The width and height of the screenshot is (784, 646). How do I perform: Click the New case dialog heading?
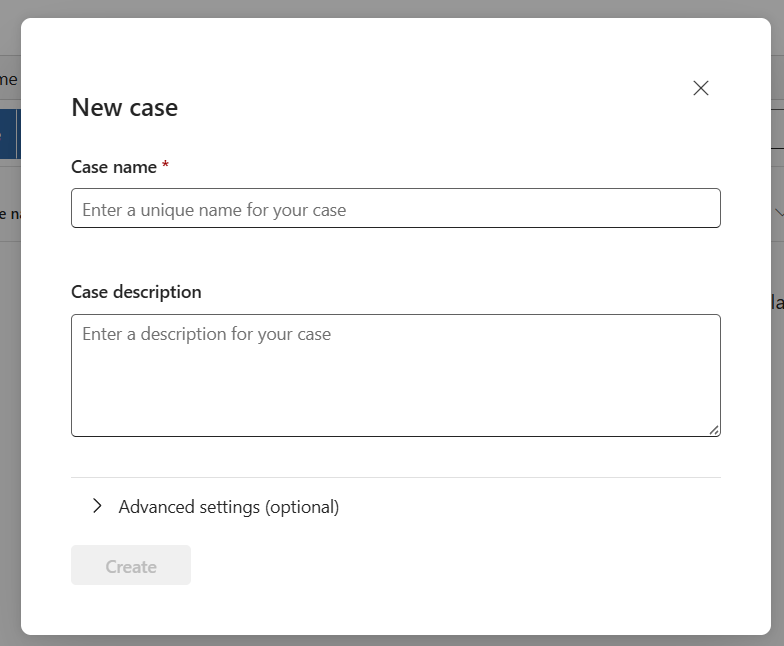click(x=124, y=108)
